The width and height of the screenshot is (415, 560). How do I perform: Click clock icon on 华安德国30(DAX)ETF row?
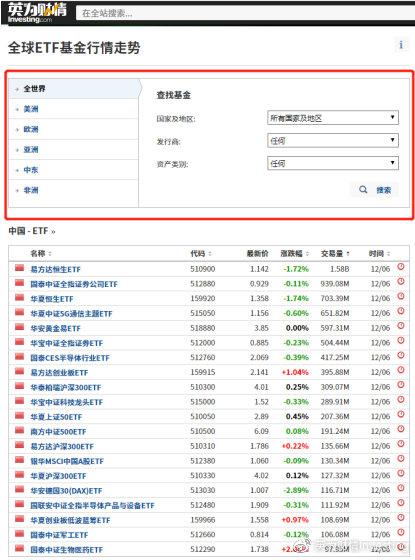coord(401,488)
